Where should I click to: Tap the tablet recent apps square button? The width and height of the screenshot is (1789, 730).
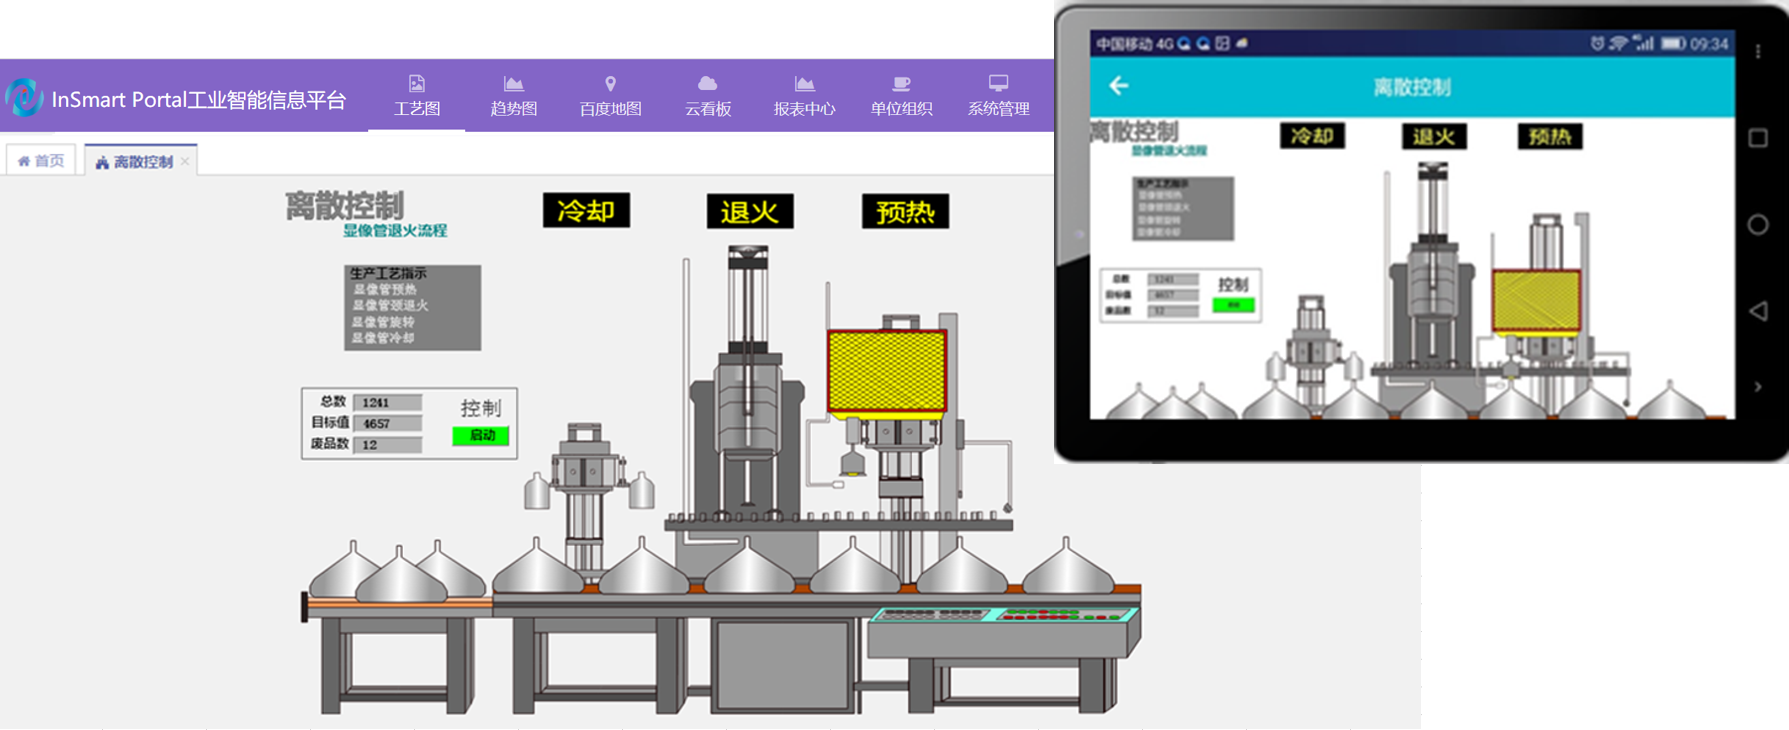click(1758, 138)
